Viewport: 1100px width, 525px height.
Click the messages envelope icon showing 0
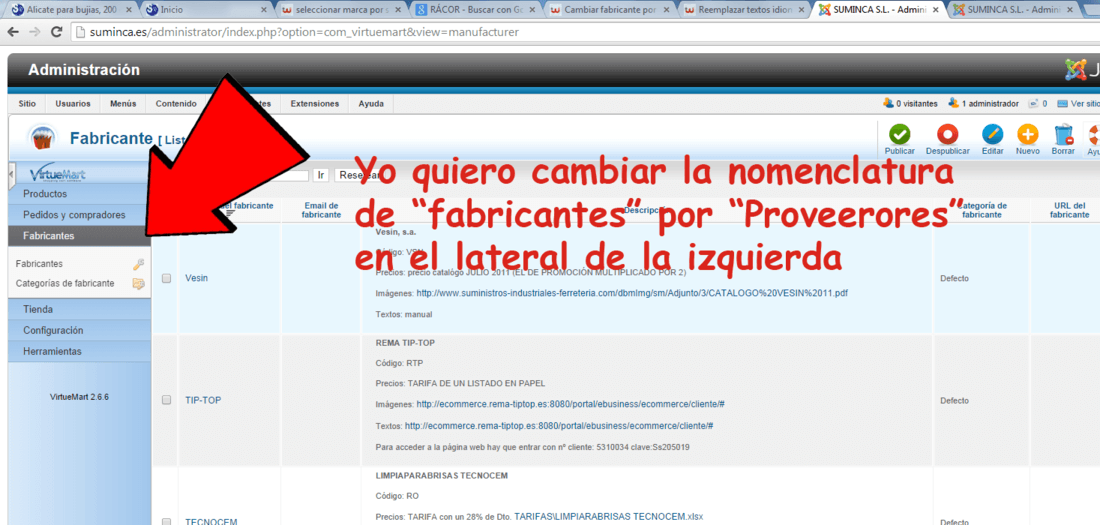1033,103
